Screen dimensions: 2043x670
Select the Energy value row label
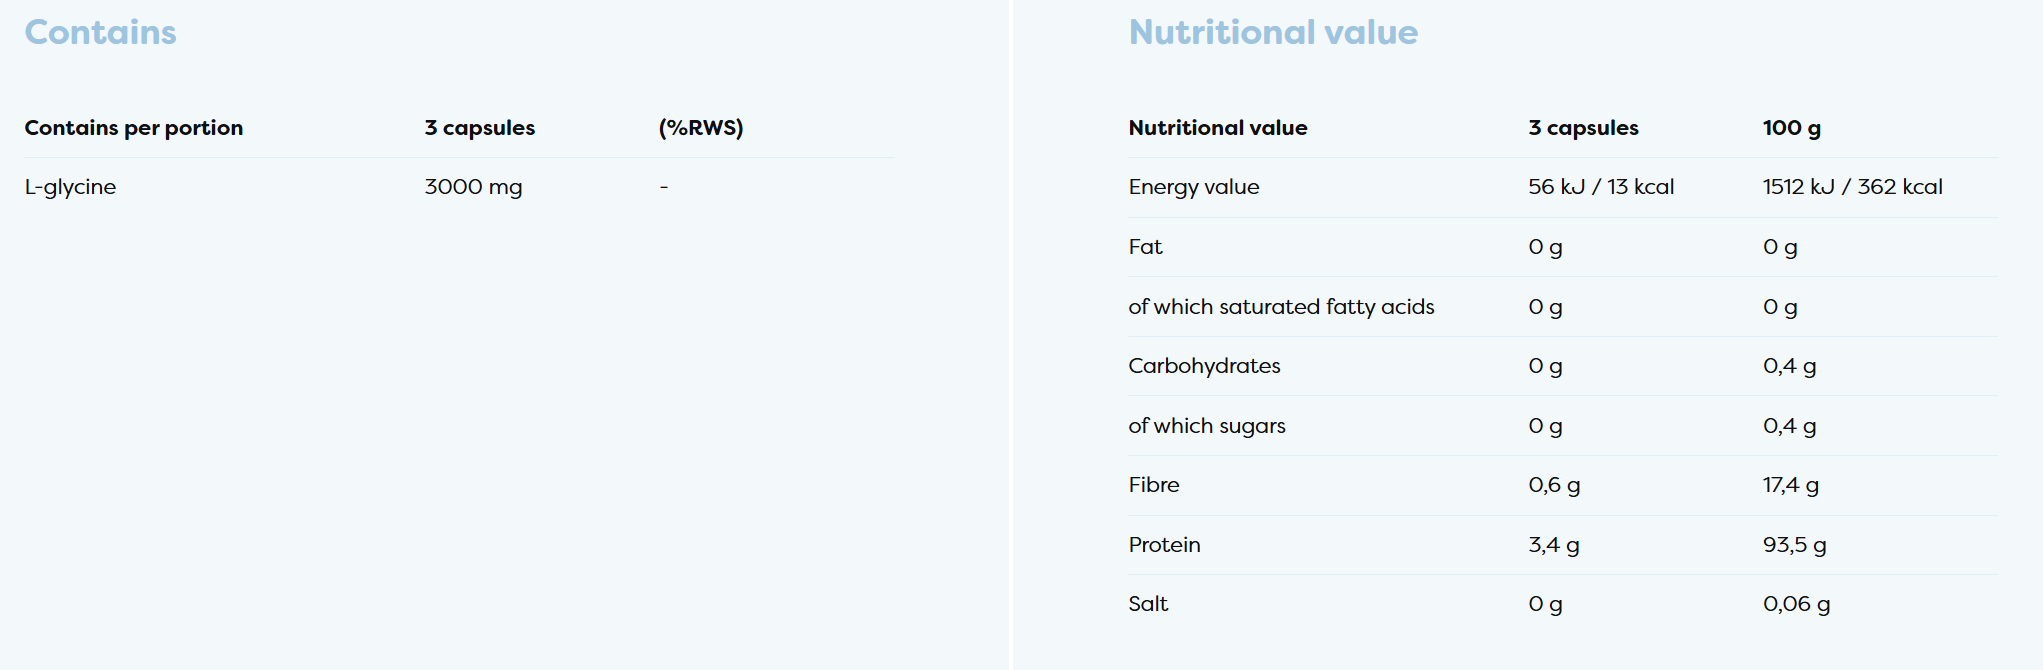point(1193,187)
